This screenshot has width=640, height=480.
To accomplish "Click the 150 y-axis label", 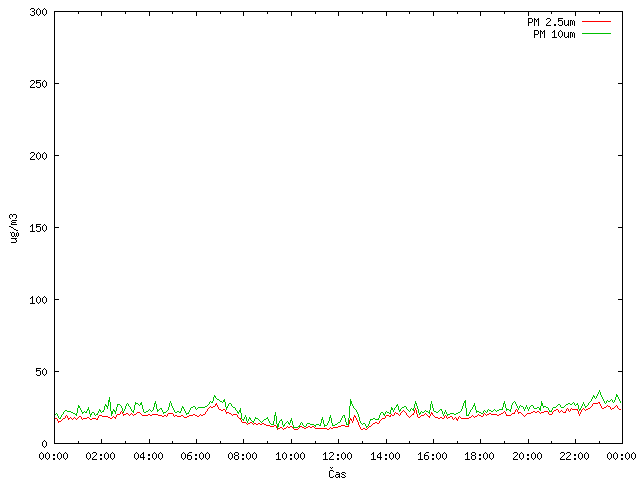I will [x=38, y=228].
